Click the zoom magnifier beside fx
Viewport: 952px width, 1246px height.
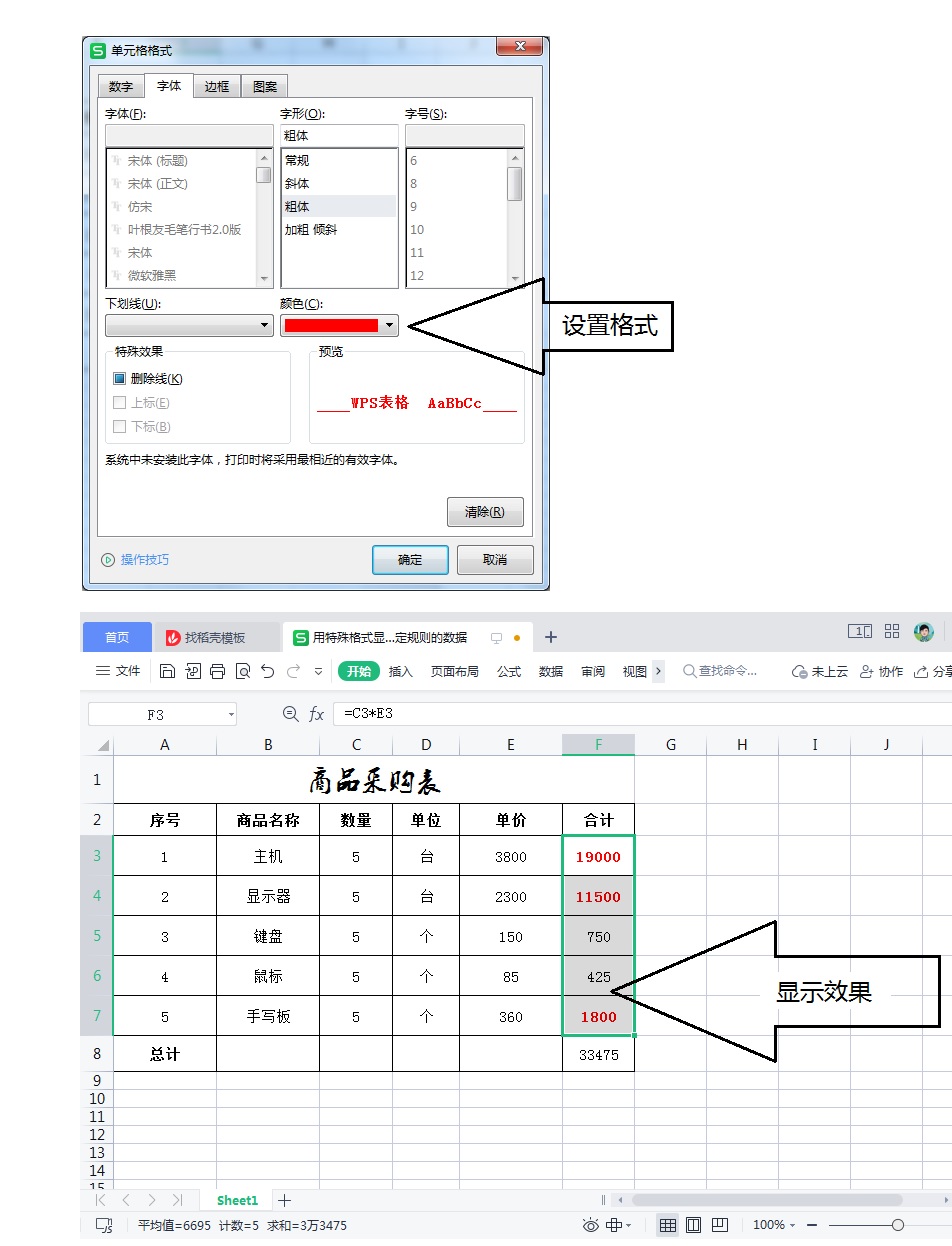coord(291,714)
